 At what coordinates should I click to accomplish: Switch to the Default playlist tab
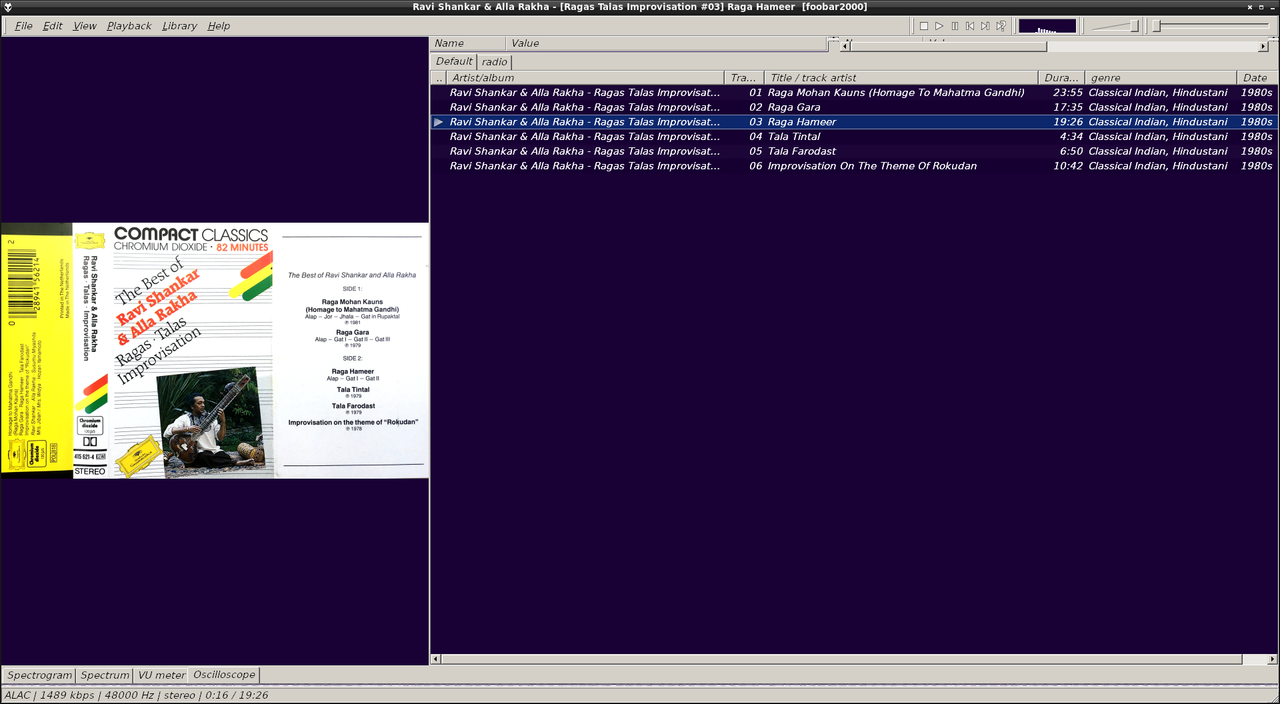454,61
